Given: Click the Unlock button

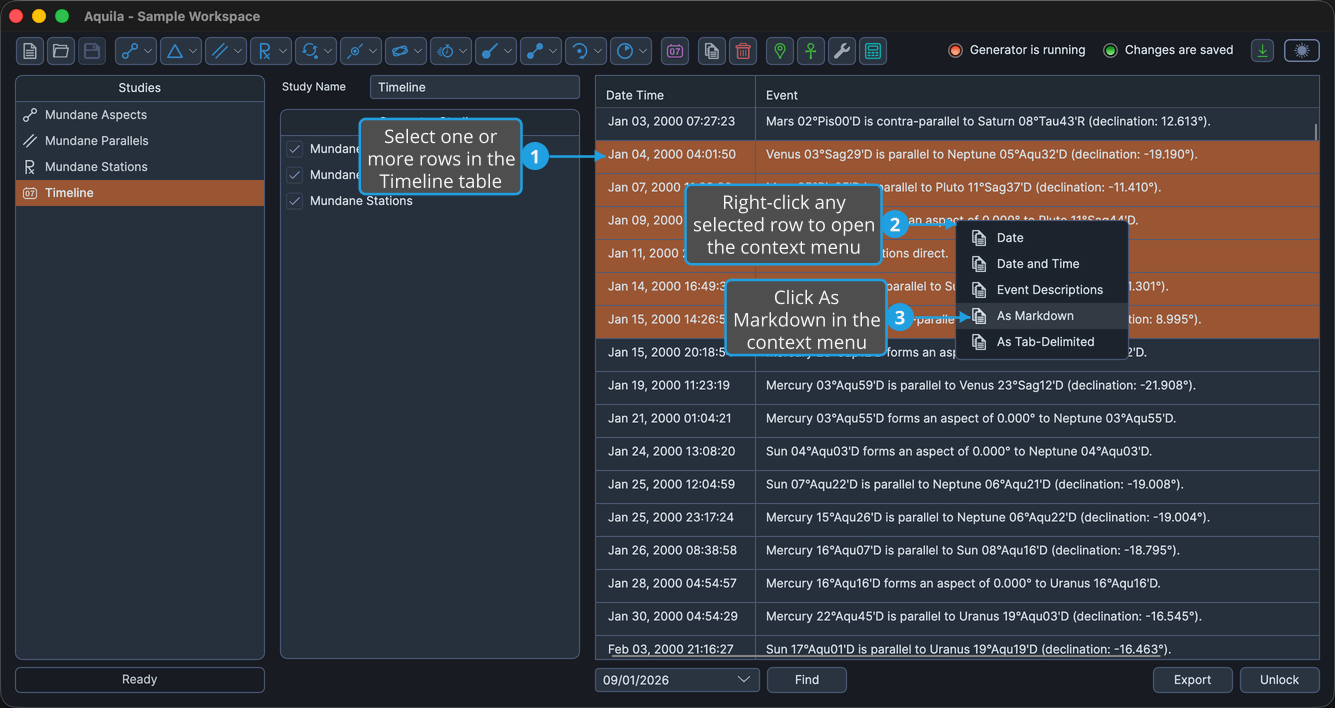Looking at the screenshot, I should 1279,680.
